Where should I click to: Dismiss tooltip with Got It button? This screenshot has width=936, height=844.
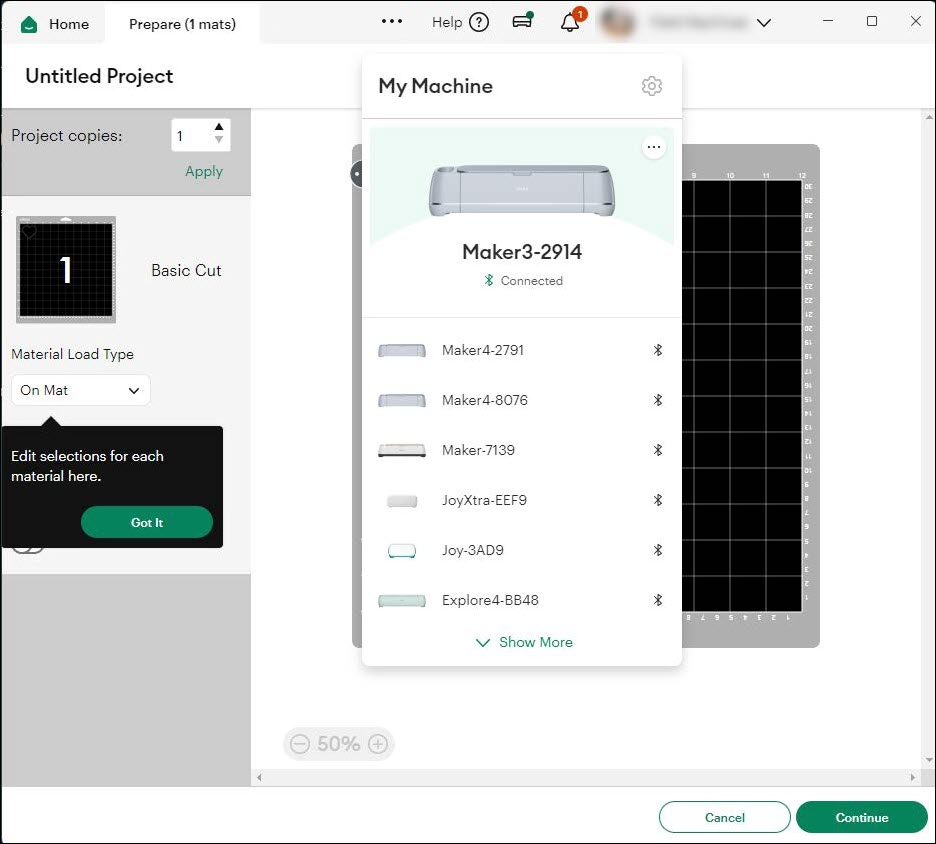147,522
